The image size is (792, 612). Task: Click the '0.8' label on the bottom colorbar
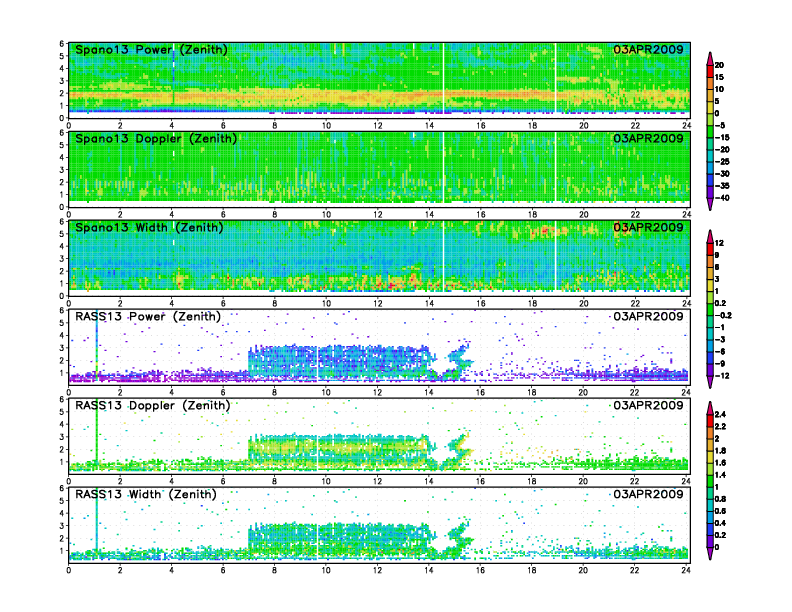[720, 499]
